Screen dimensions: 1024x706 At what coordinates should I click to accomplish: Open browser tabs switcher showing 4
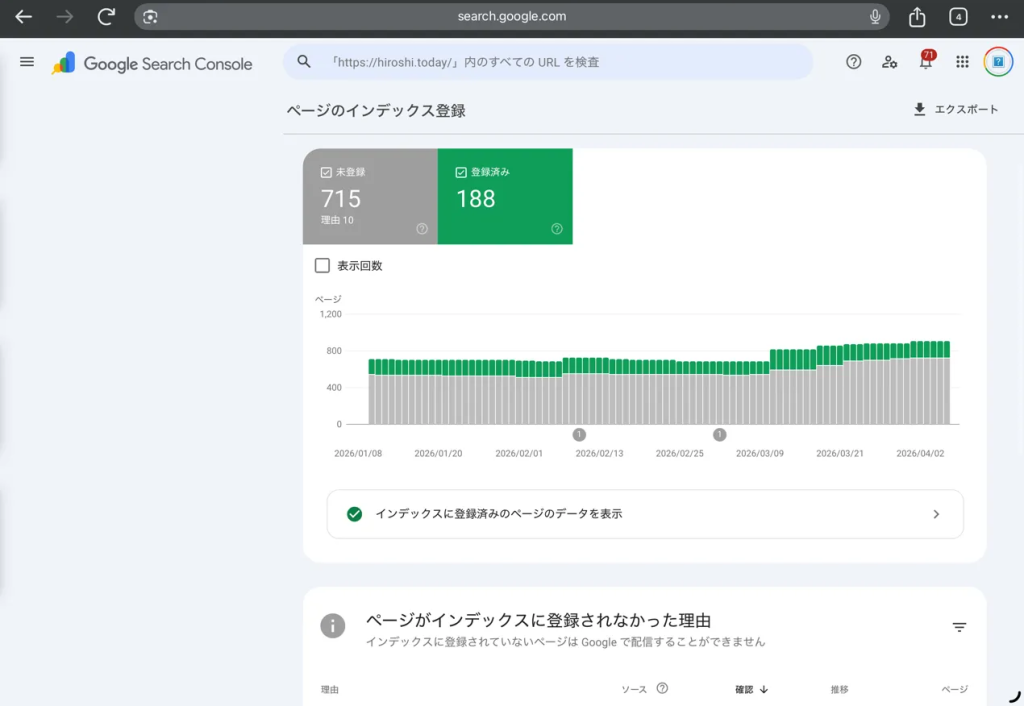coord(958,17)
